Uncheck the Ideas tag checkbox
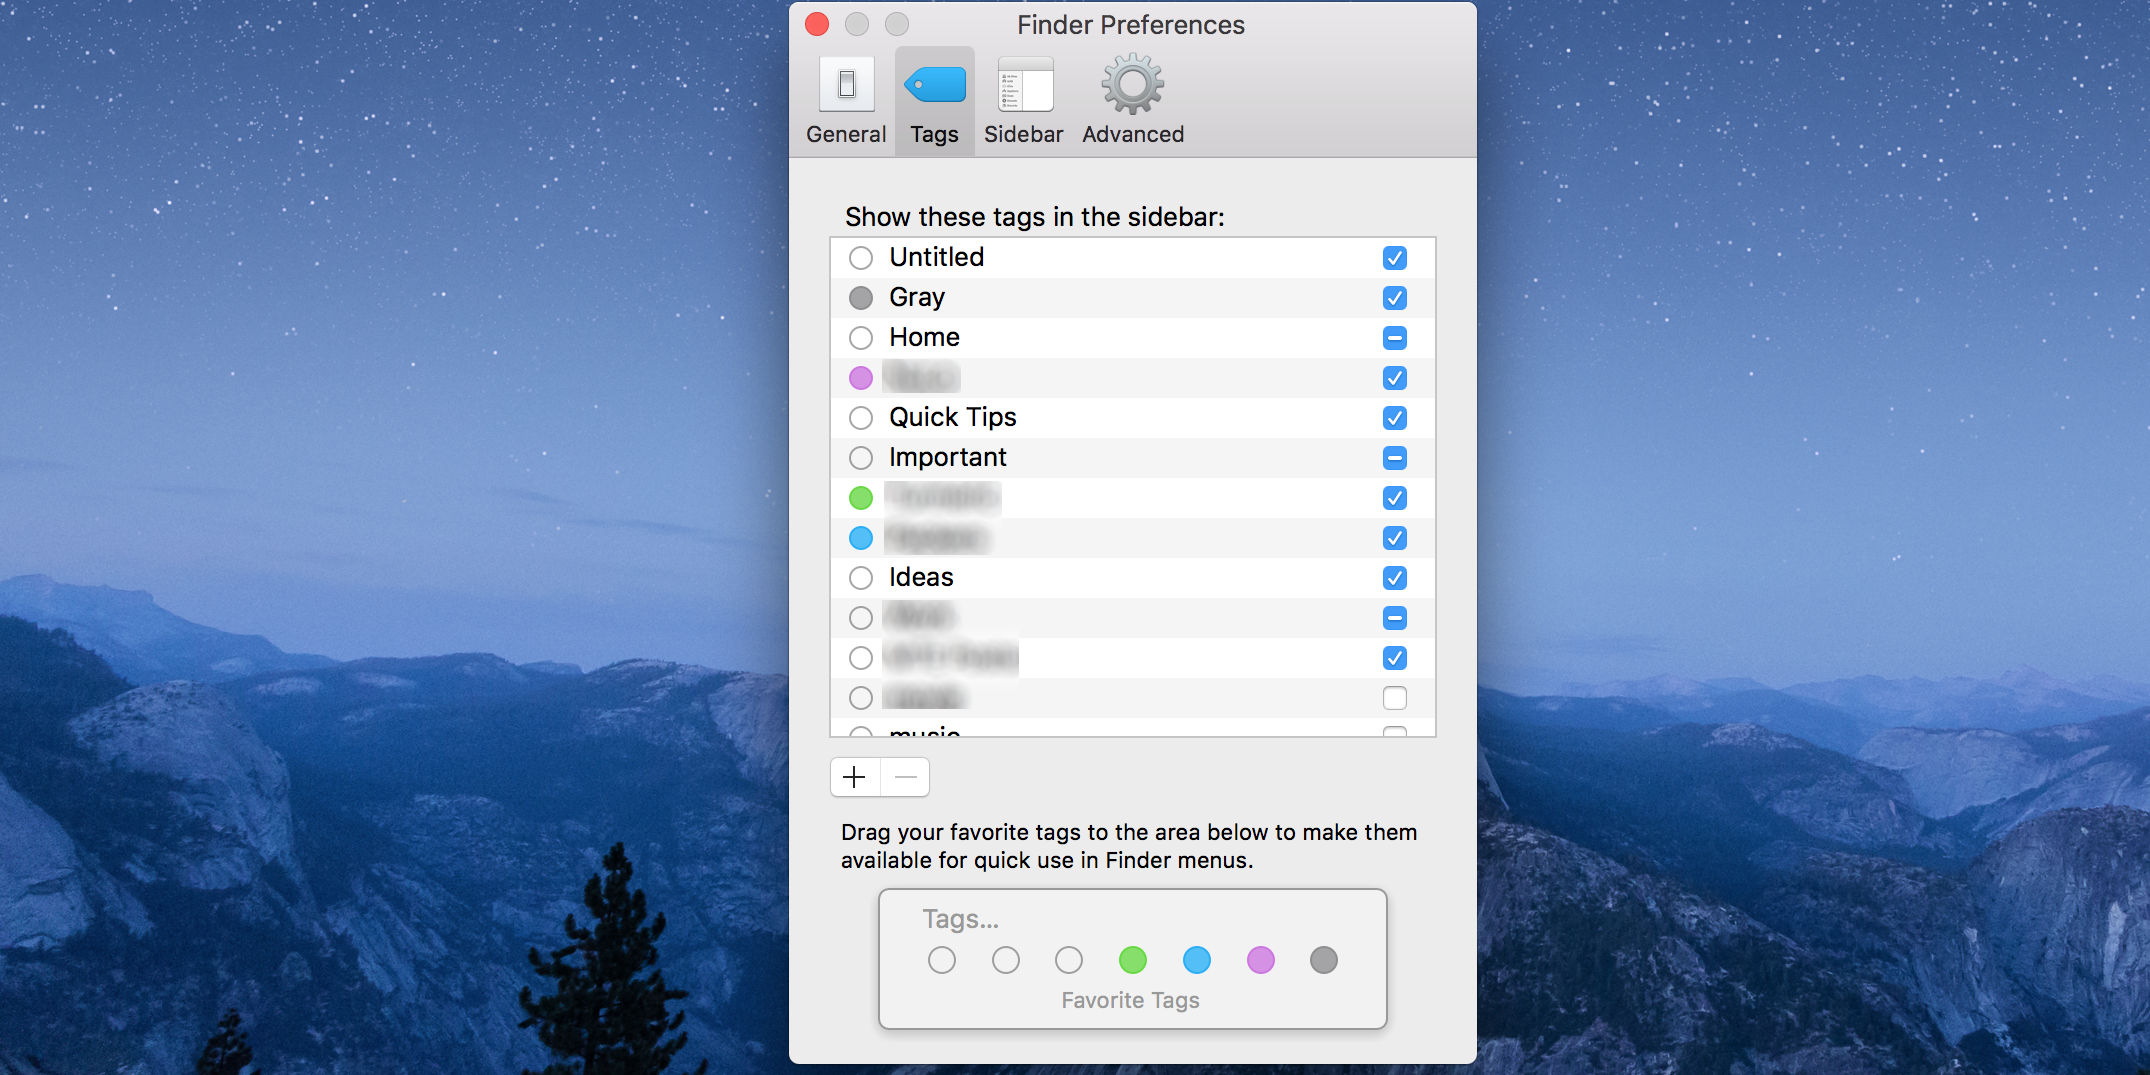Screen dimensions: 2150x1075 coord(1394,578)
